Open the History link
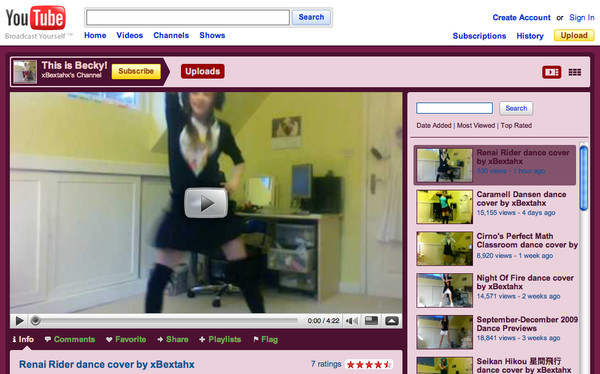 tap(530, 36)
